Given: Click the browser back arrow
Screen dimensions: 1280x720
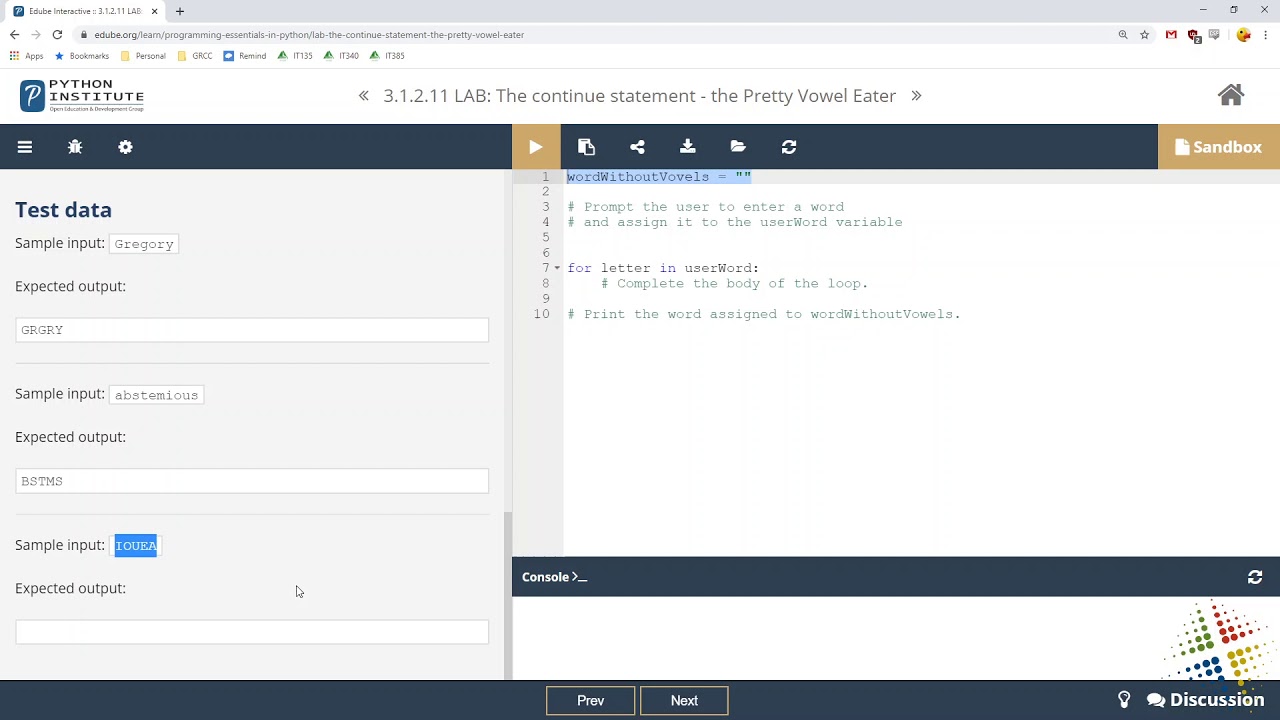Looking at the screenshot, I should coord(14,34).
